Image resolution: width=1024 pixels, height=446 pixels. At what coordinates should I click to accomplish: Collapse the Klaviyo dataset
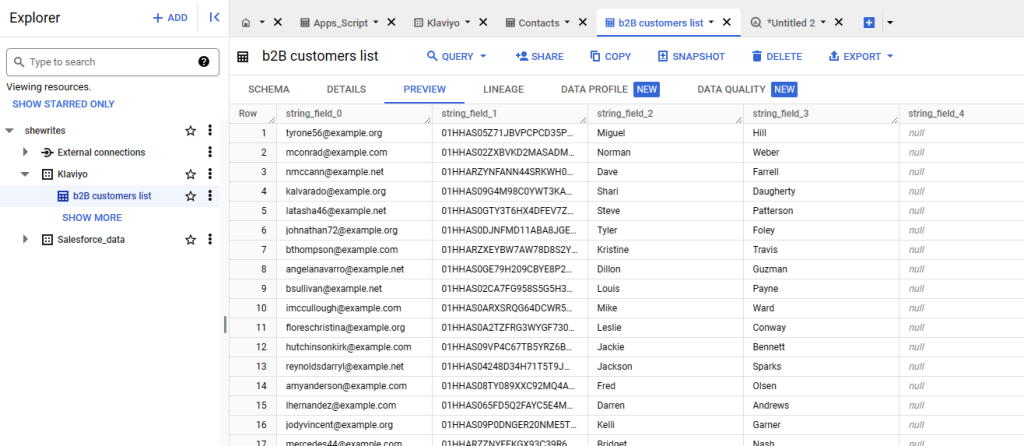coord(25,174)
